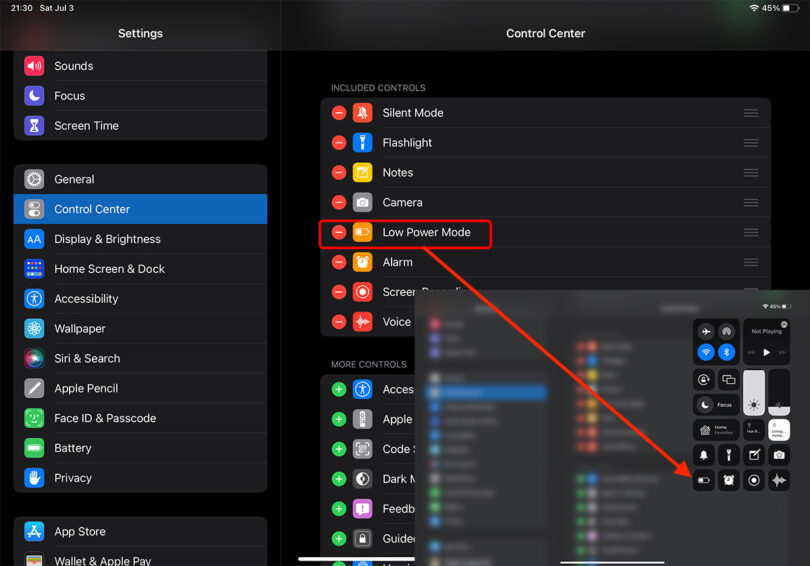The width and height of the screenshot is (810, 566).
Task: Tap the gray Camera icon in list
Action: [x=363, y=202]
